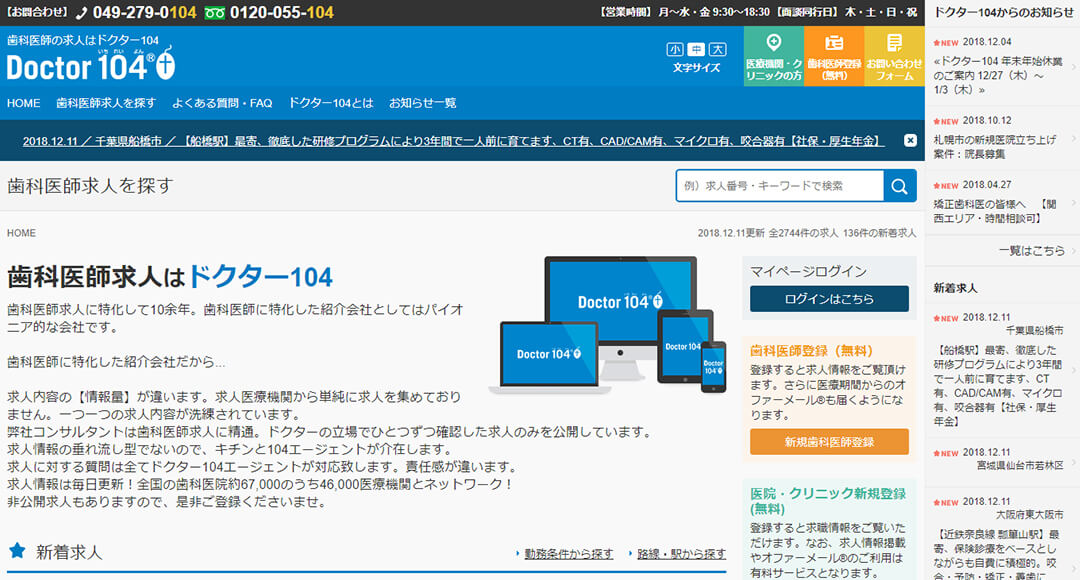
Task: Click the search magnifier button
Action: point(900,186)
